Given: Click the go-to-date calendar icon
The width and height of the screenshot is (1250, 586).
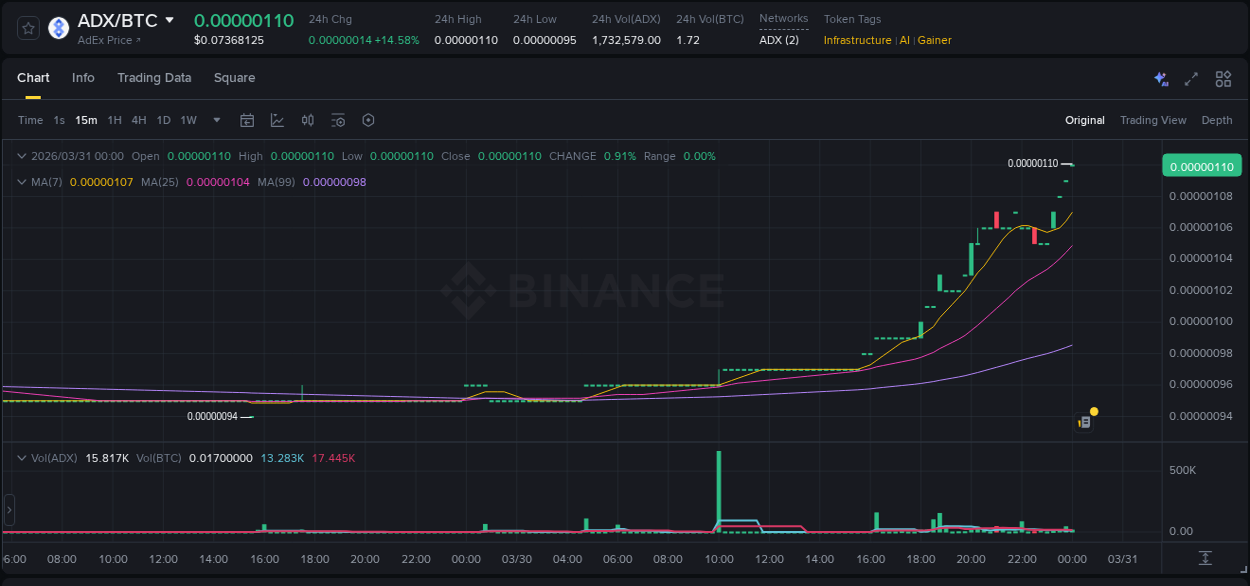Looking at the screenshot, I should click(247, 120).
